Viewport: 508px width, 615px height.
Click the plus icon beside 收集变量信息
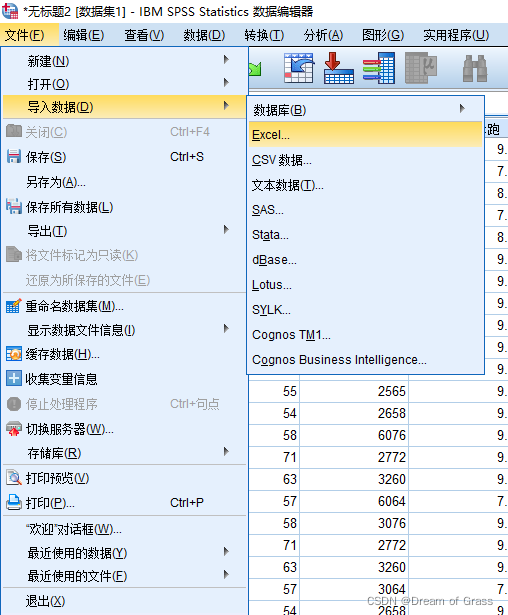coord(14,378)
